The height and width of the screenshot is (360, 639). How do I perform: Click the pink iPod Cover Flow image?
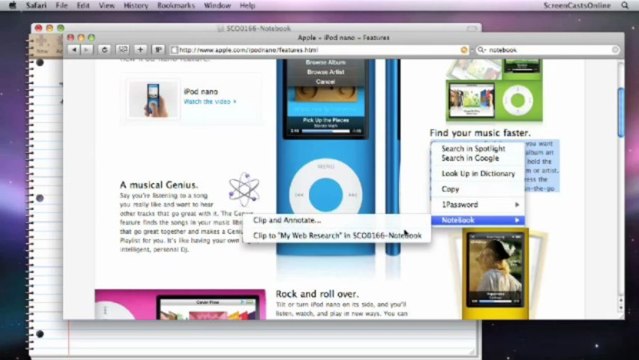point(180,305)
